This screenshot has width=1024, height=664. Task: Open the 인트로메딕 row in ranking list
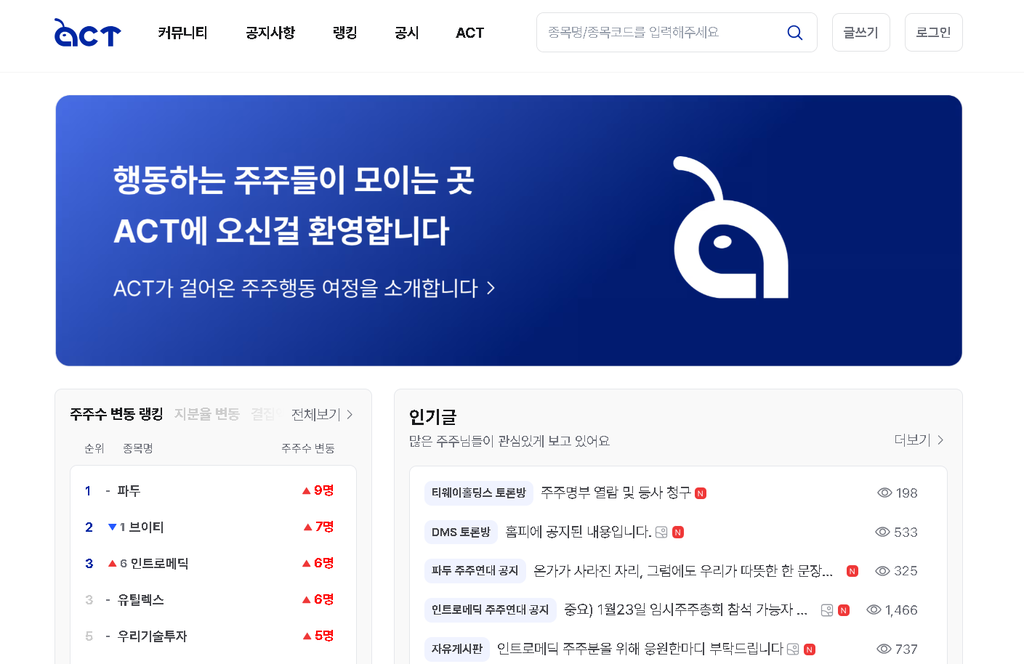click(x=159, y=564)
